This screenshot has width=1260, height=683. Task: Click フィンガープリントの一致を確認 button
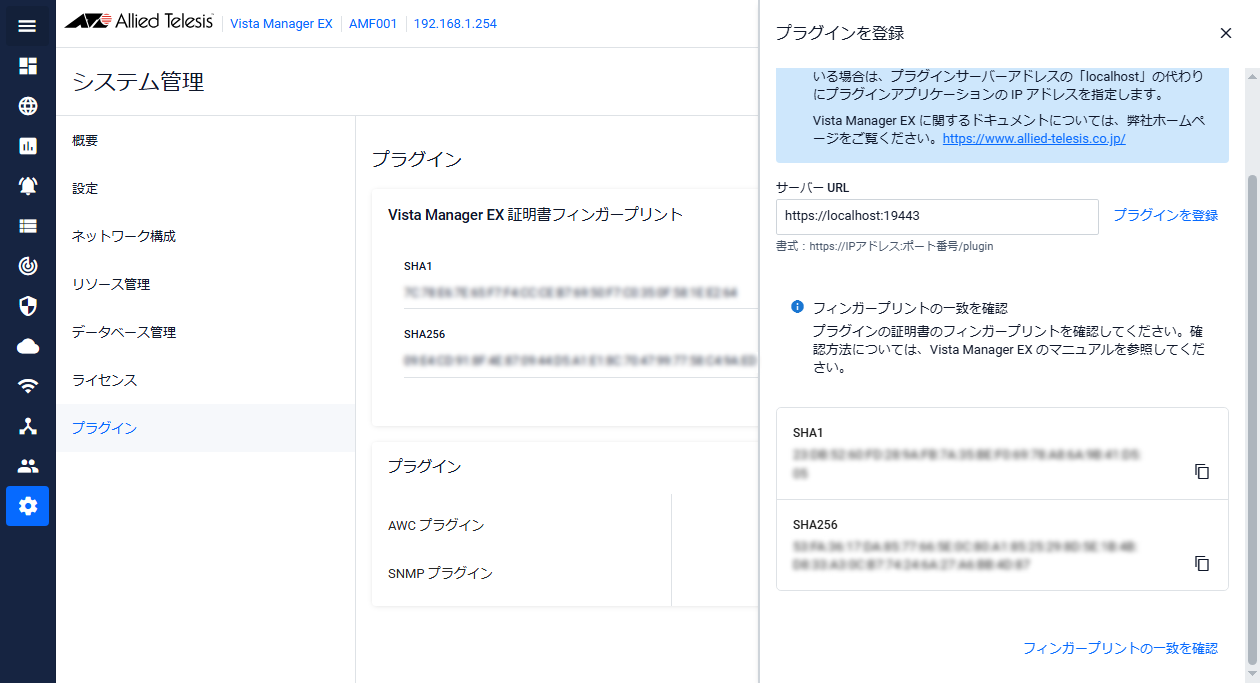coord(1120,648)
